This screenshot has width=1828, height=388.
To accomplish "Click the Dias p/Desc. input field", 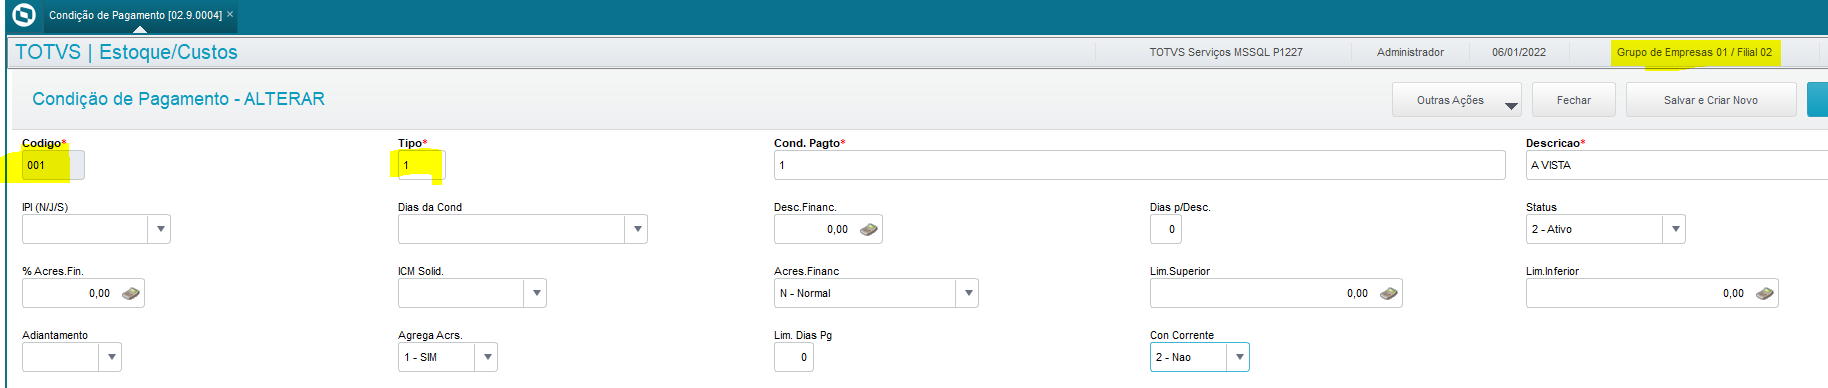I will 1166,229.
